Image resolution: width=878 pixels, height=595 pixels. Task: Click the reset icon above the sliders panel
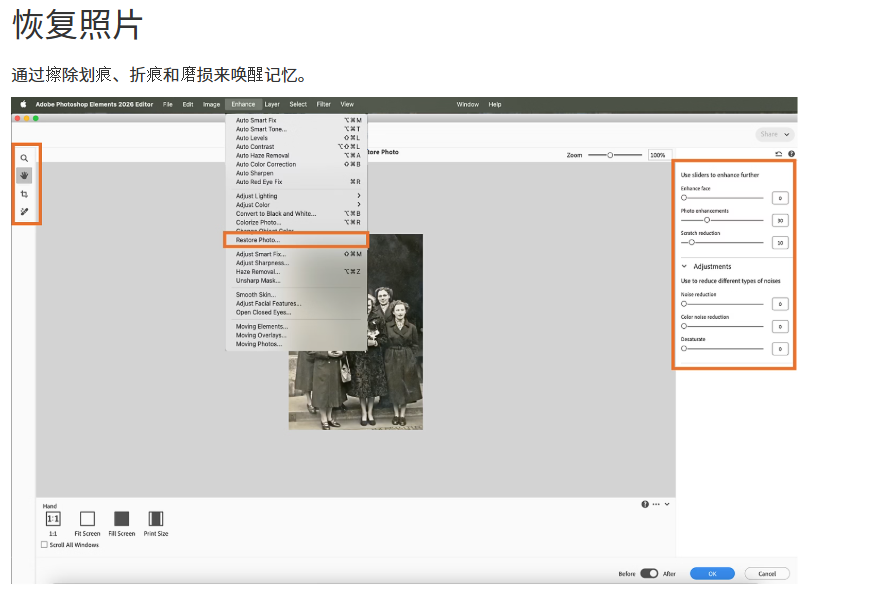tap(779, 155)
